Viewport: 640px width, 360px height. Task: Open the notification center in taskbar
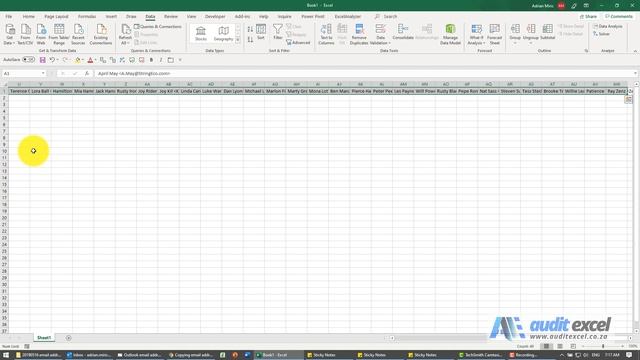tap(630, 355)
